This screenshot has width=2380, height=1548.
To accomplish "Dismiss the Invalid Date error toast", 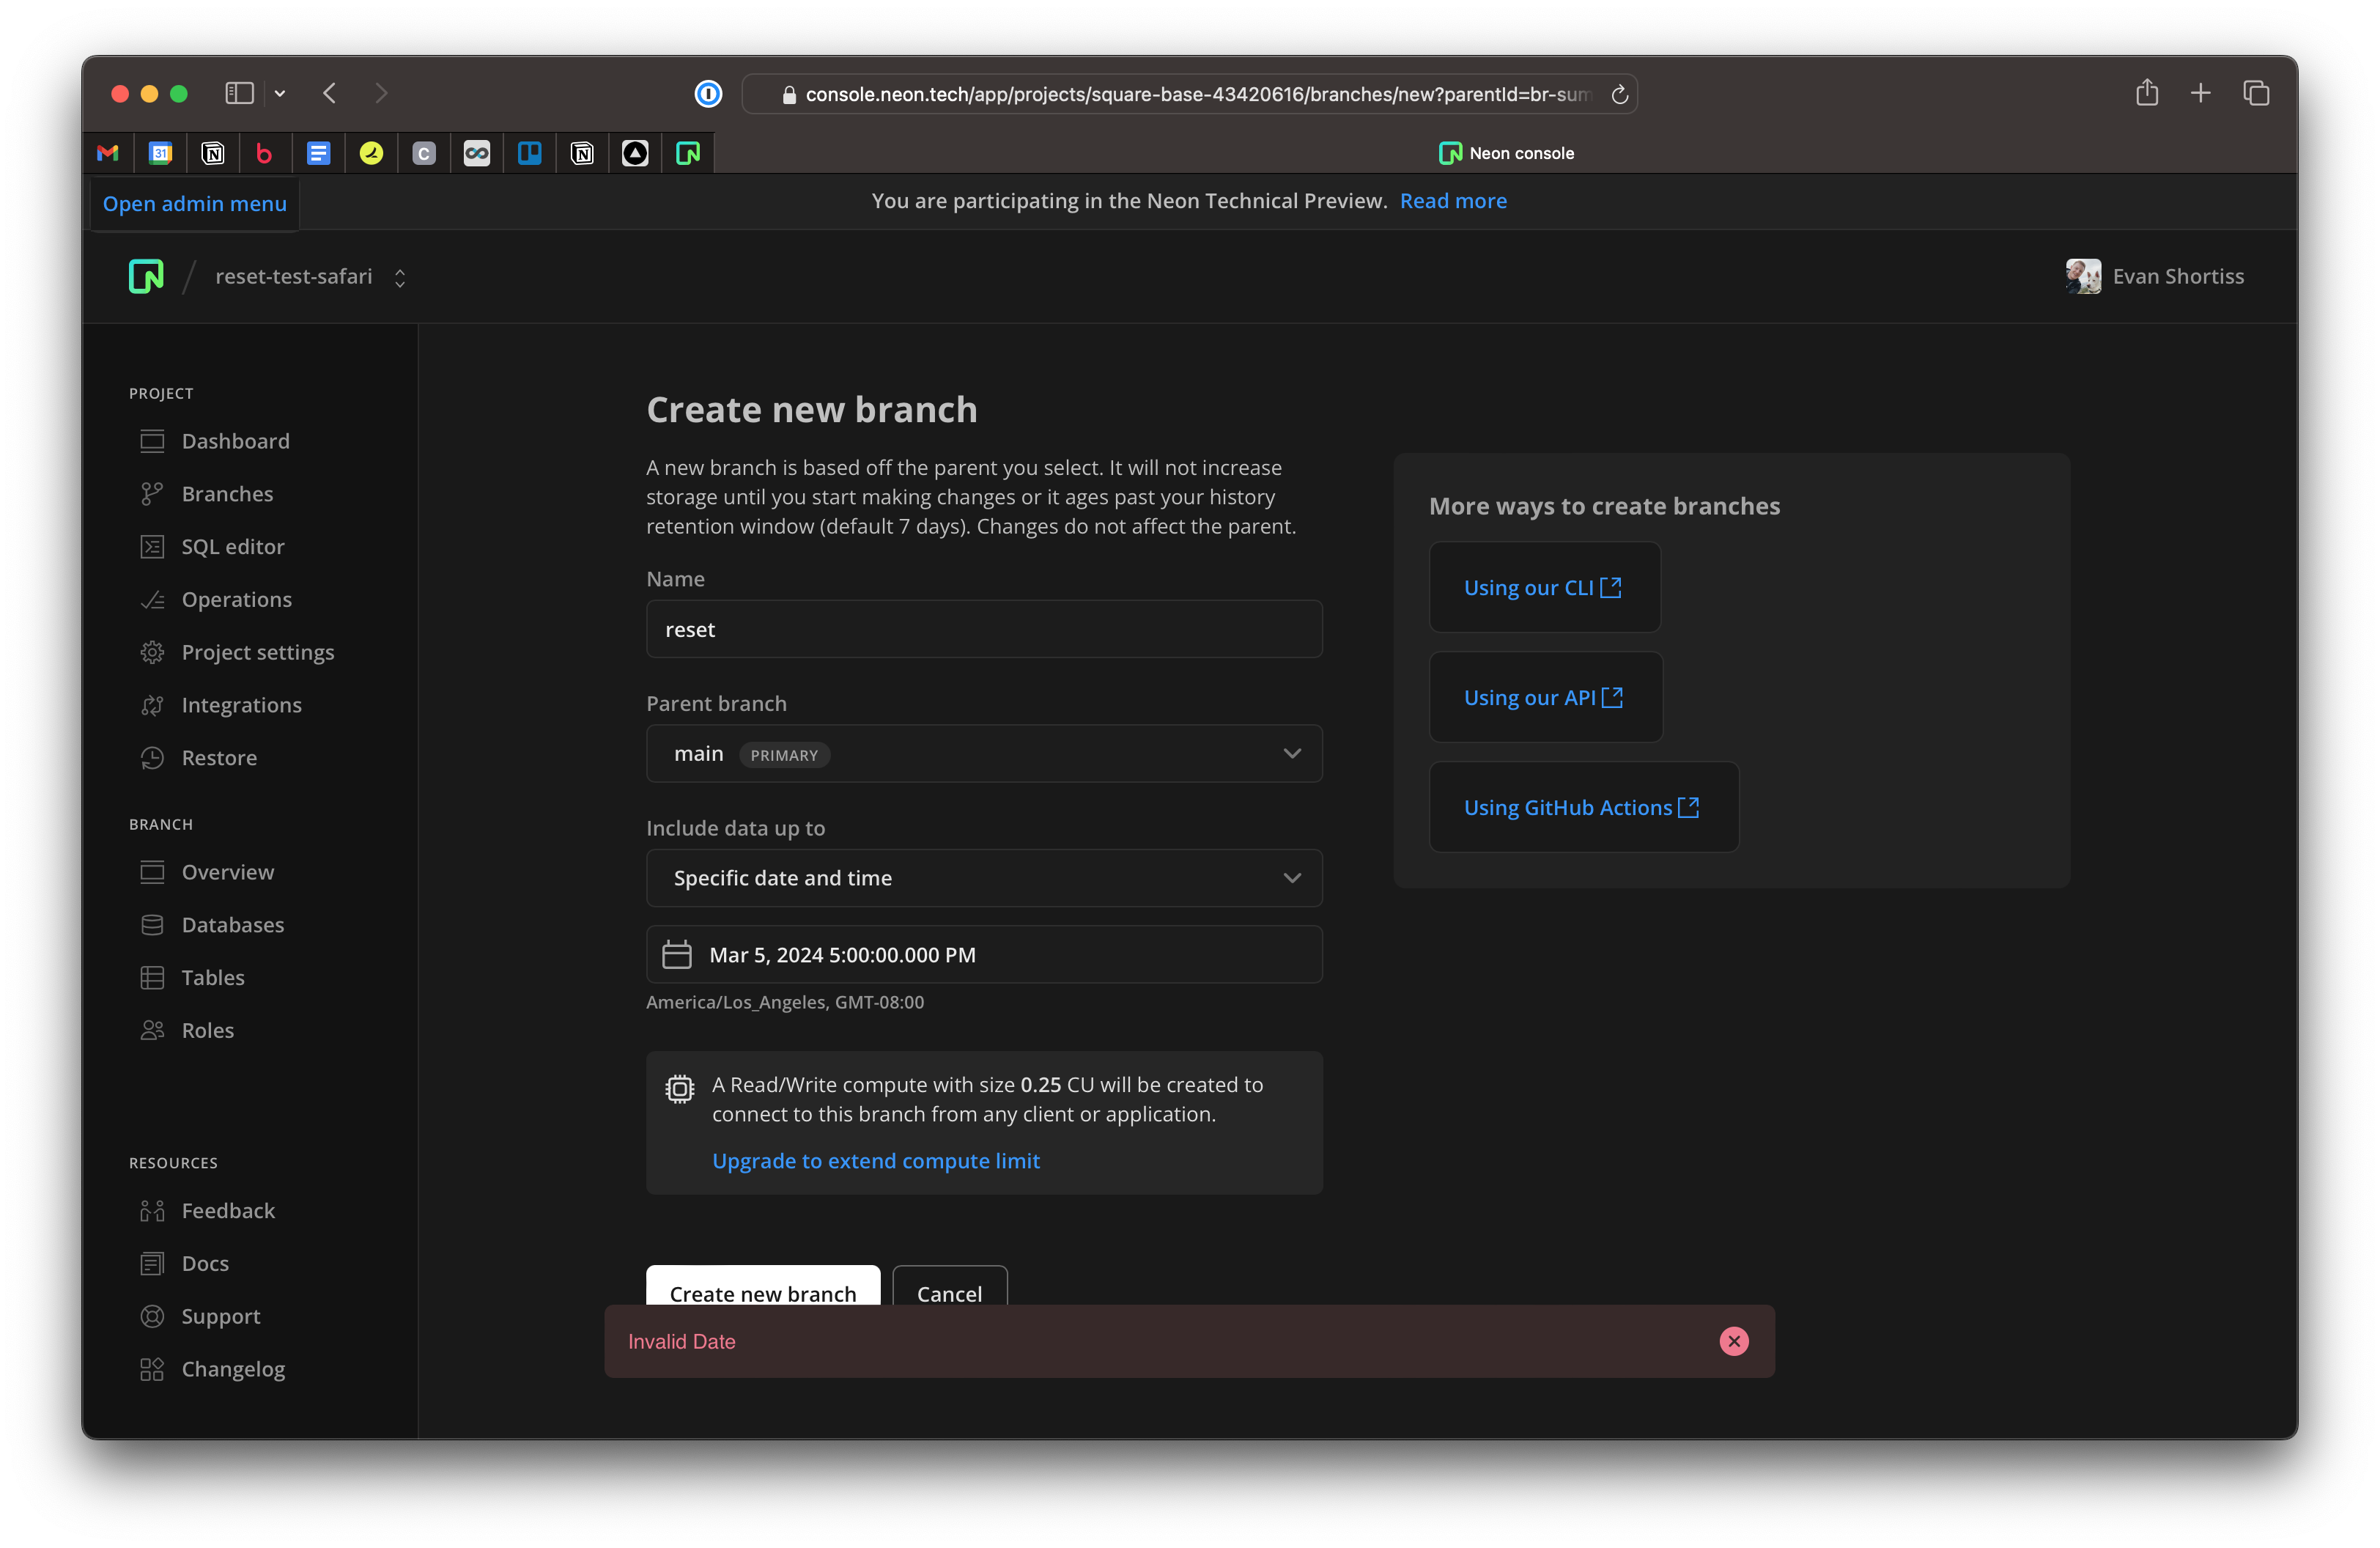I will 1733,1341.
